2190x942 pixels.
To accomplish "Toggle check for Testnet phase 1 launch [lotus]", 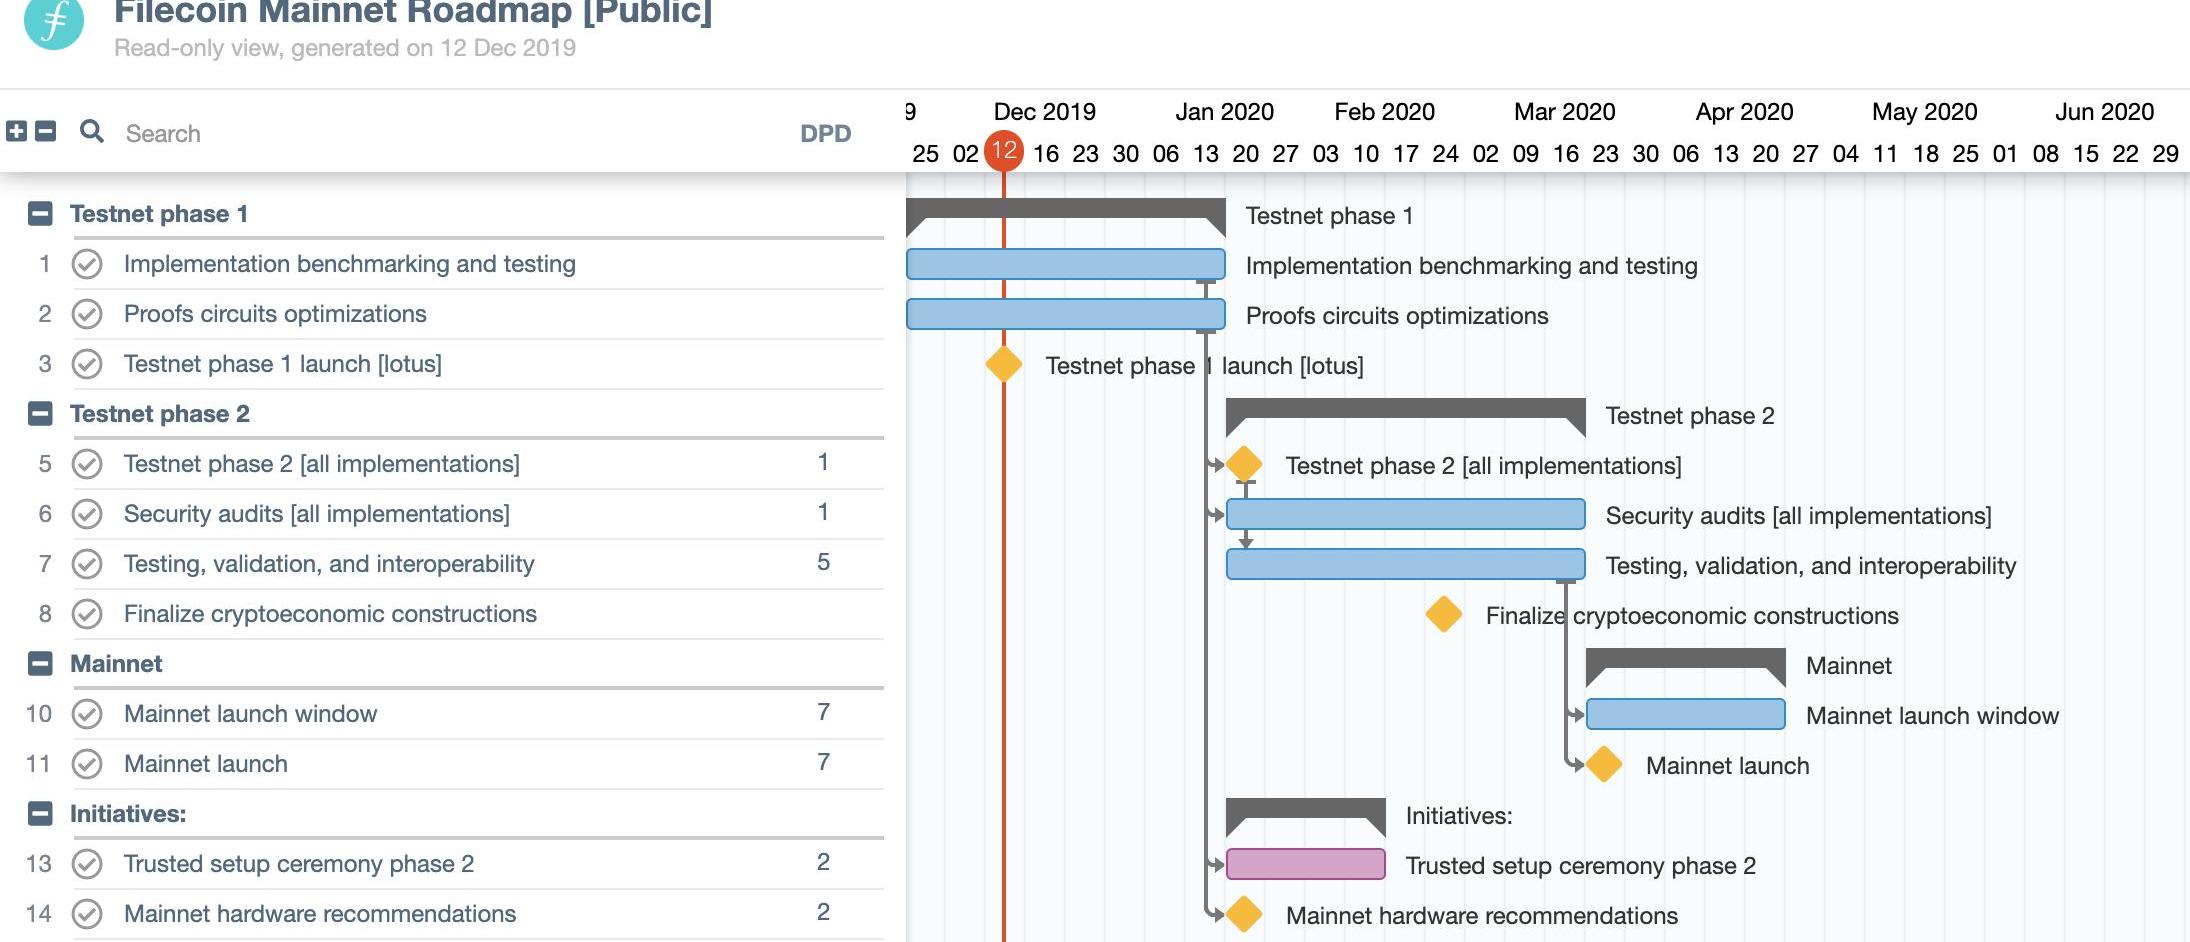I will (87, 364).
